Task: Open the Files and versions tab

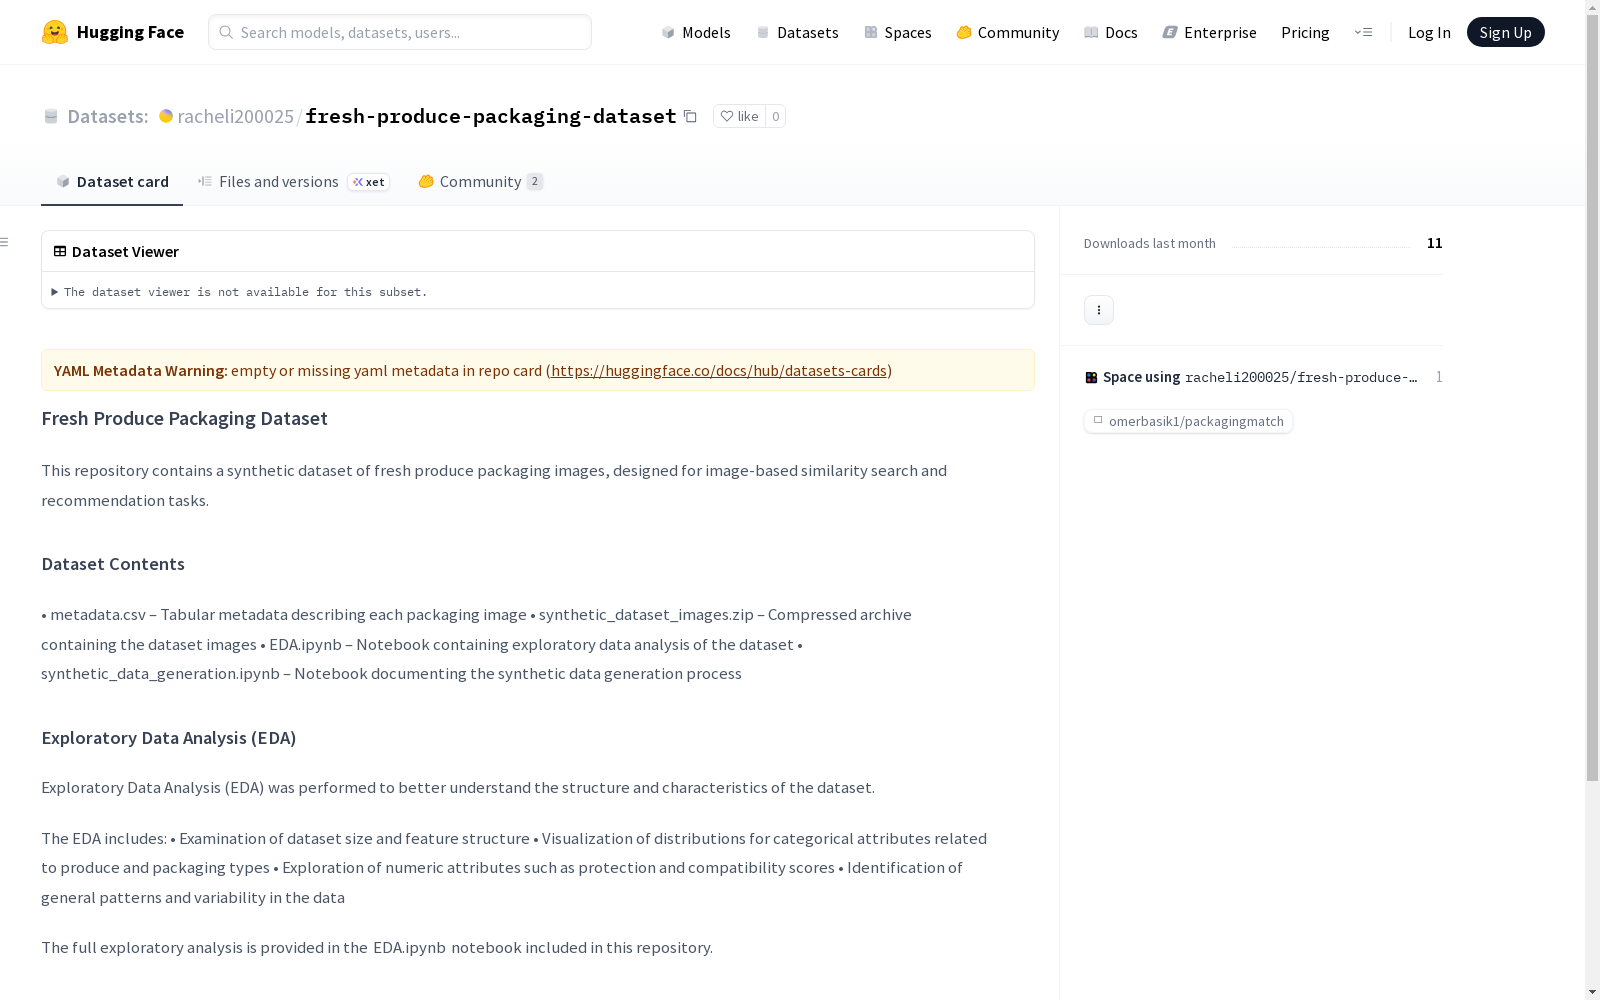Action: [x=294, y=181]
